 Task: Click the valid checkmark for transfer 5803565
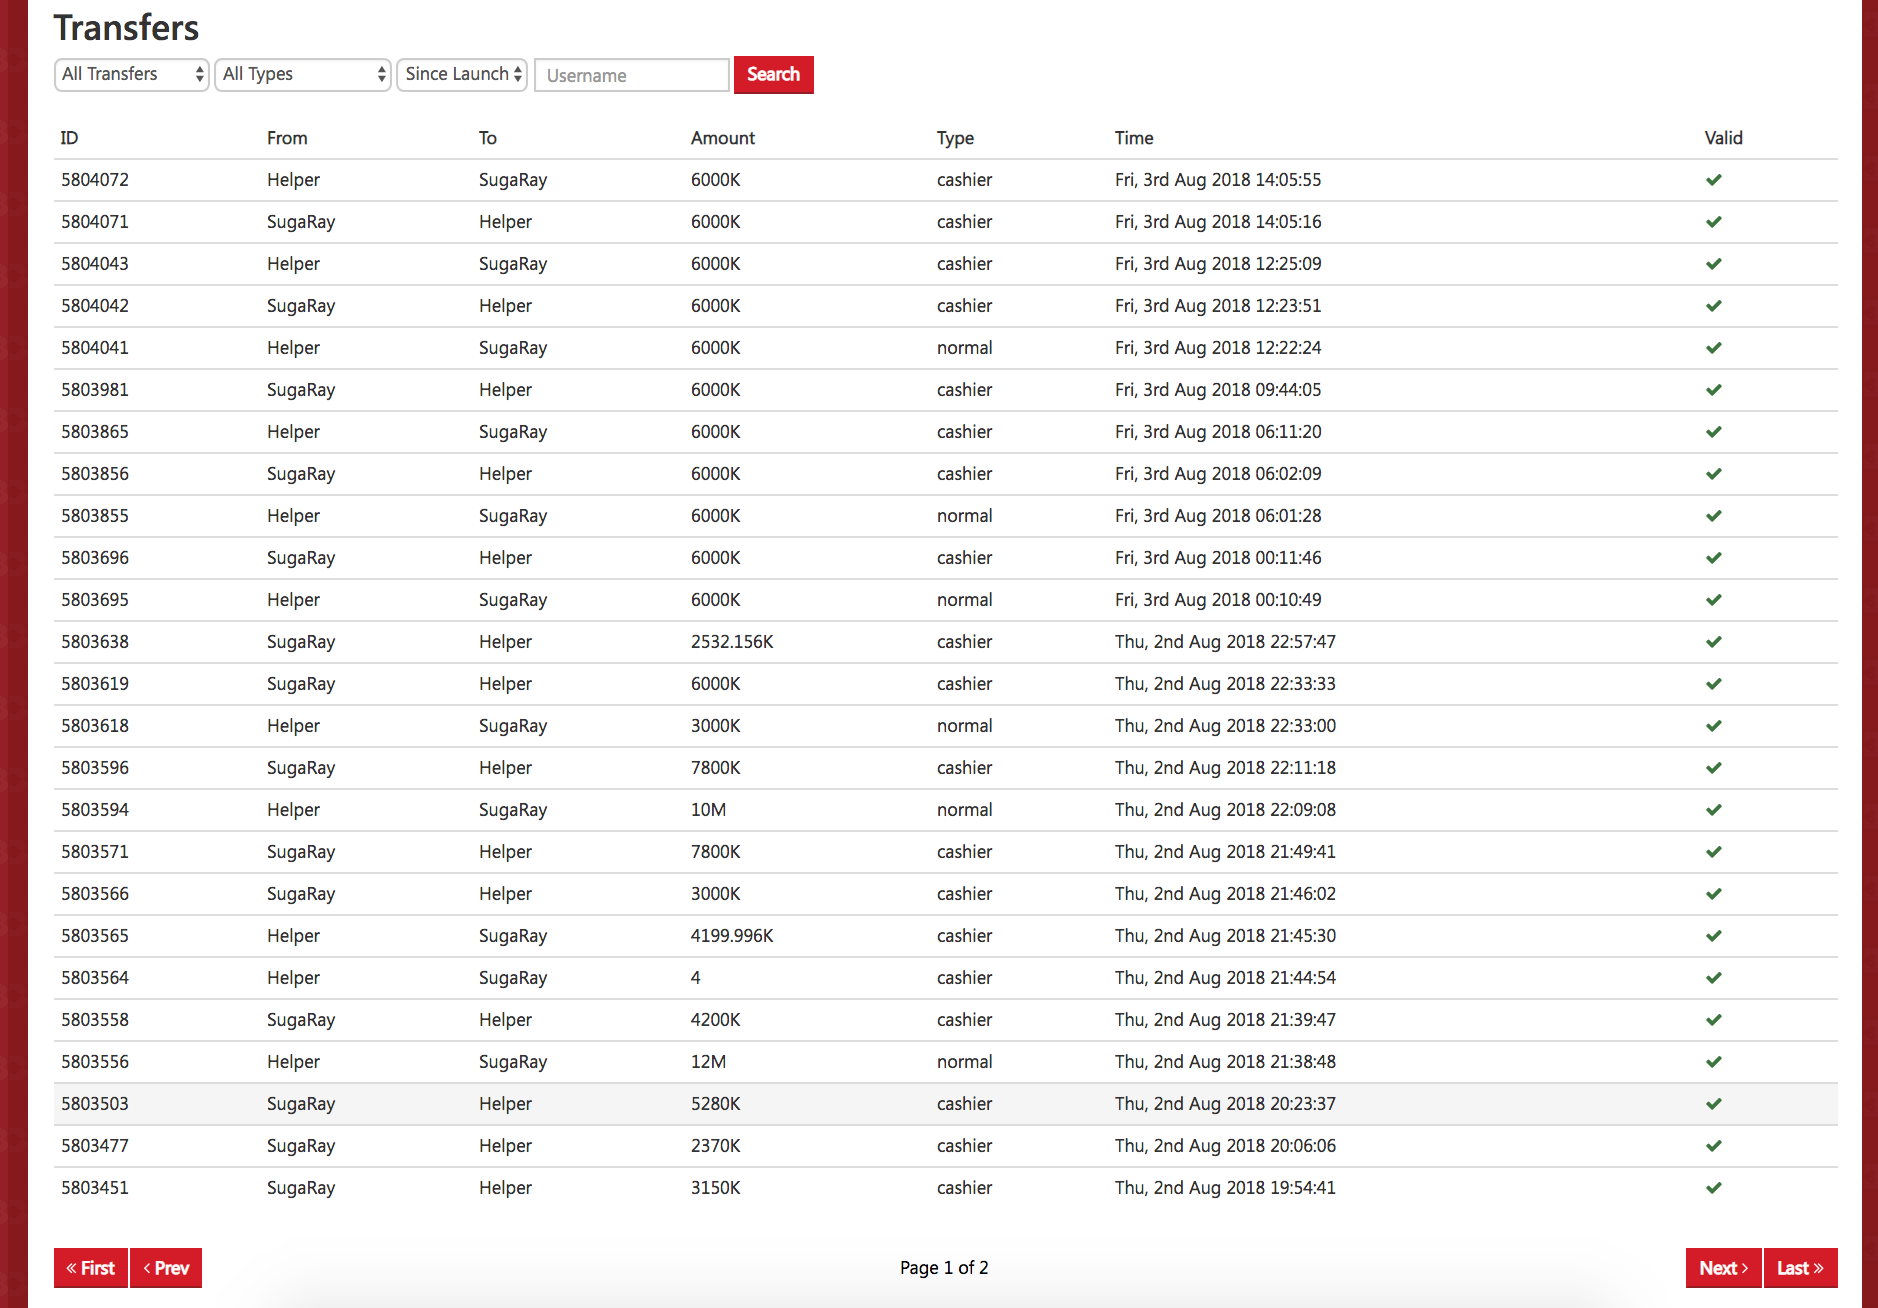click(x=1714, y=936)
